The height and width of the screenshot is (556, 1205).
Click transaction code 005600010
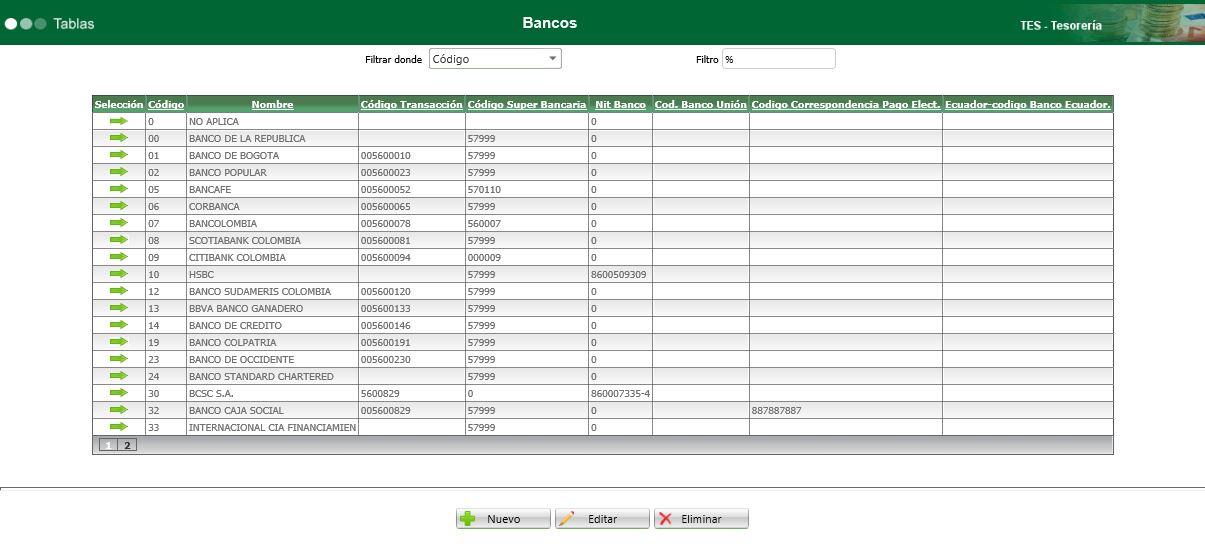click(x=386, y=156)
